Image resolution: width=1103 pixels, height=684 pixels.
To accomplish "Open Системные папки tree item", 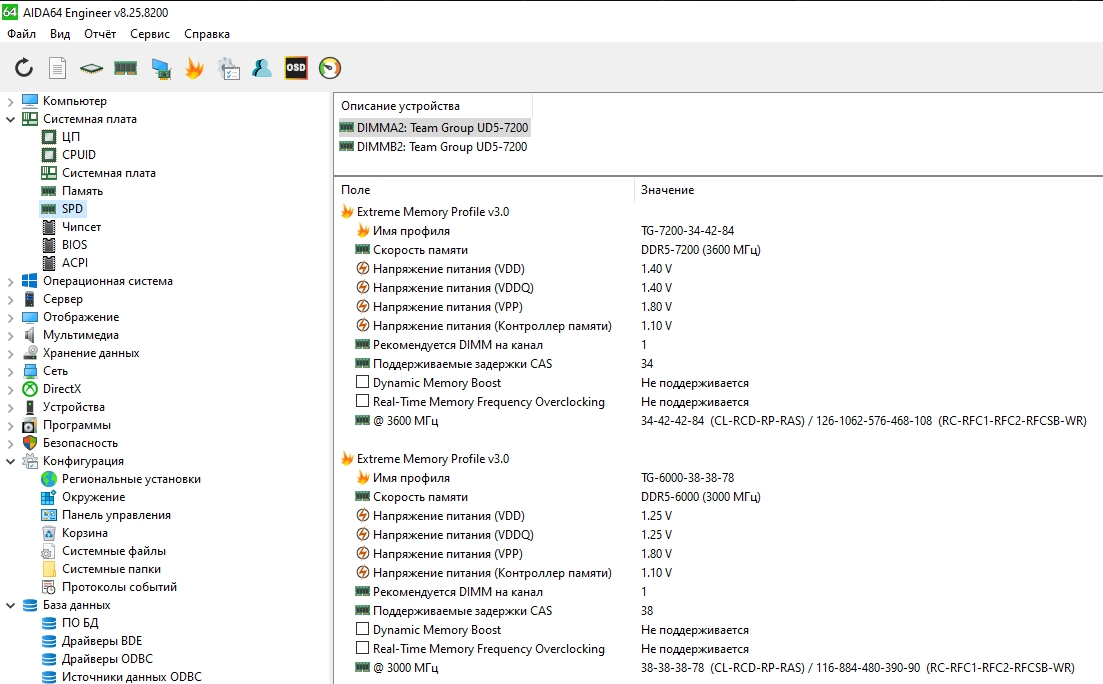I will [x=111, y=569].
